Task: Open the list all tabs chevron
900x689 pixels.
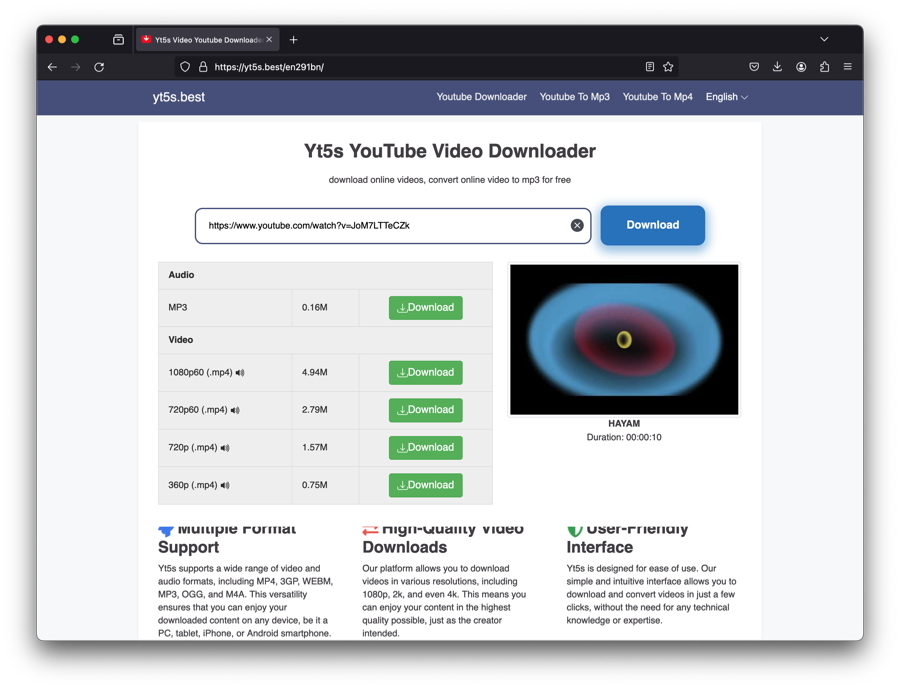Action: pyautogui.click(x=824, y=40)
